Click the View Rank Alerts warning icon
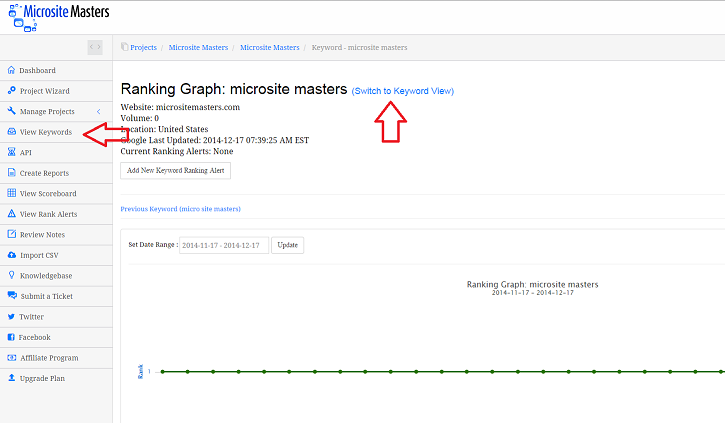This screenshot has width=725, height=423. coord(12,214)
